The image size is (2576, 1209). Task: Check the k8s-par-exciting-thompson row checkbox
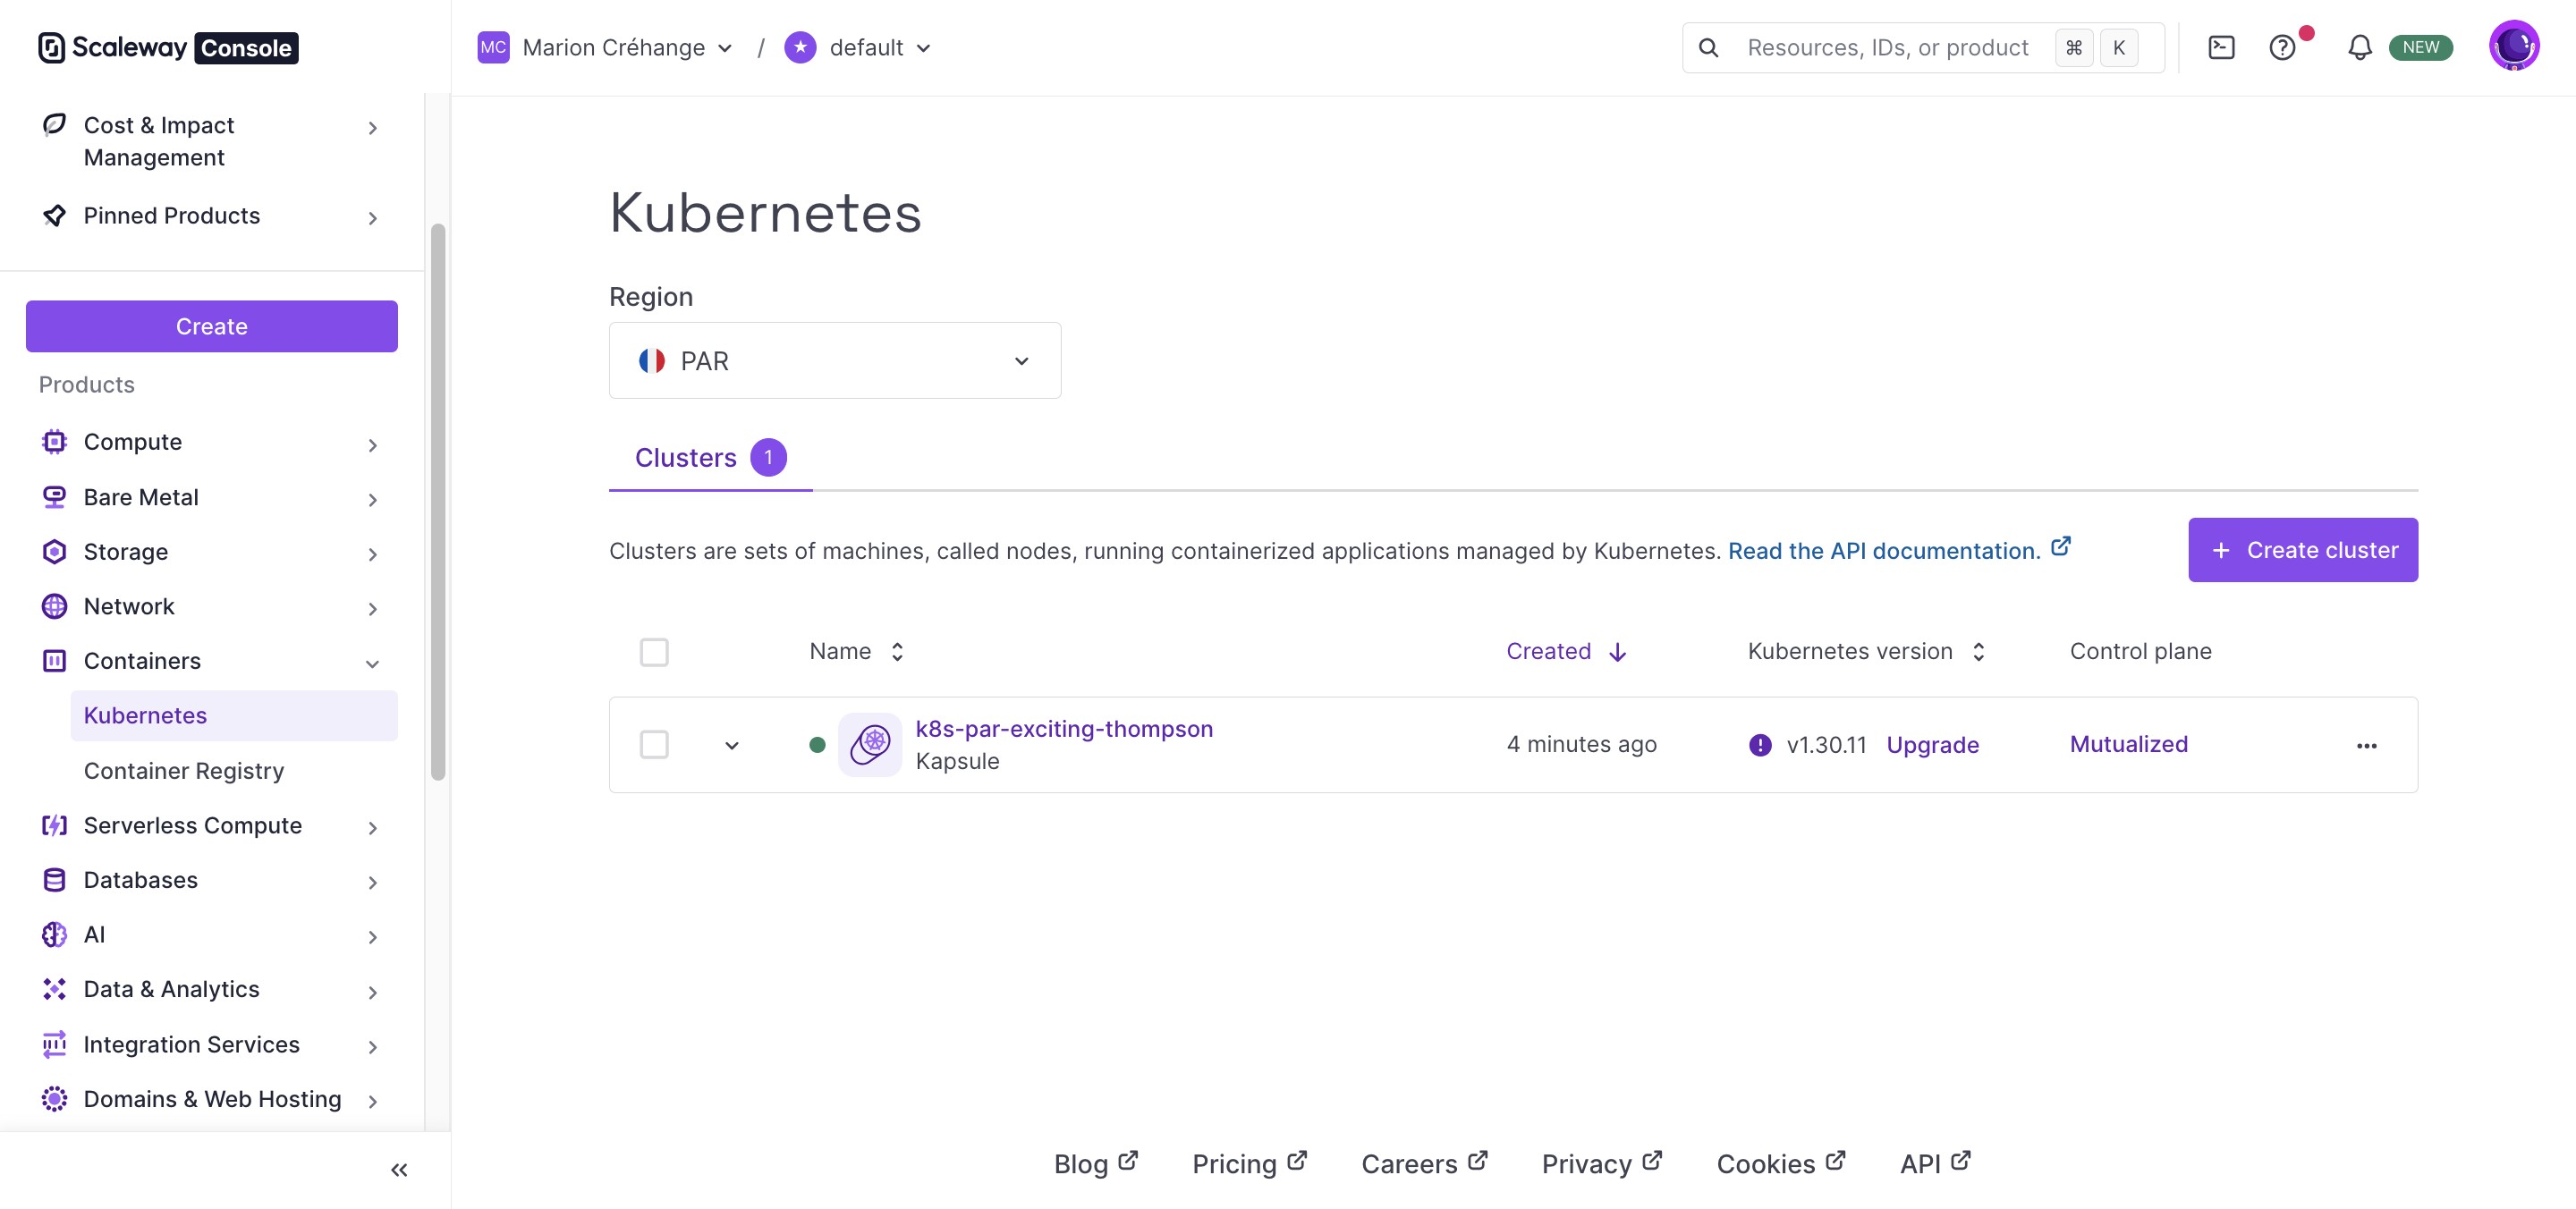pyautogui.click(x=654, y=745)
